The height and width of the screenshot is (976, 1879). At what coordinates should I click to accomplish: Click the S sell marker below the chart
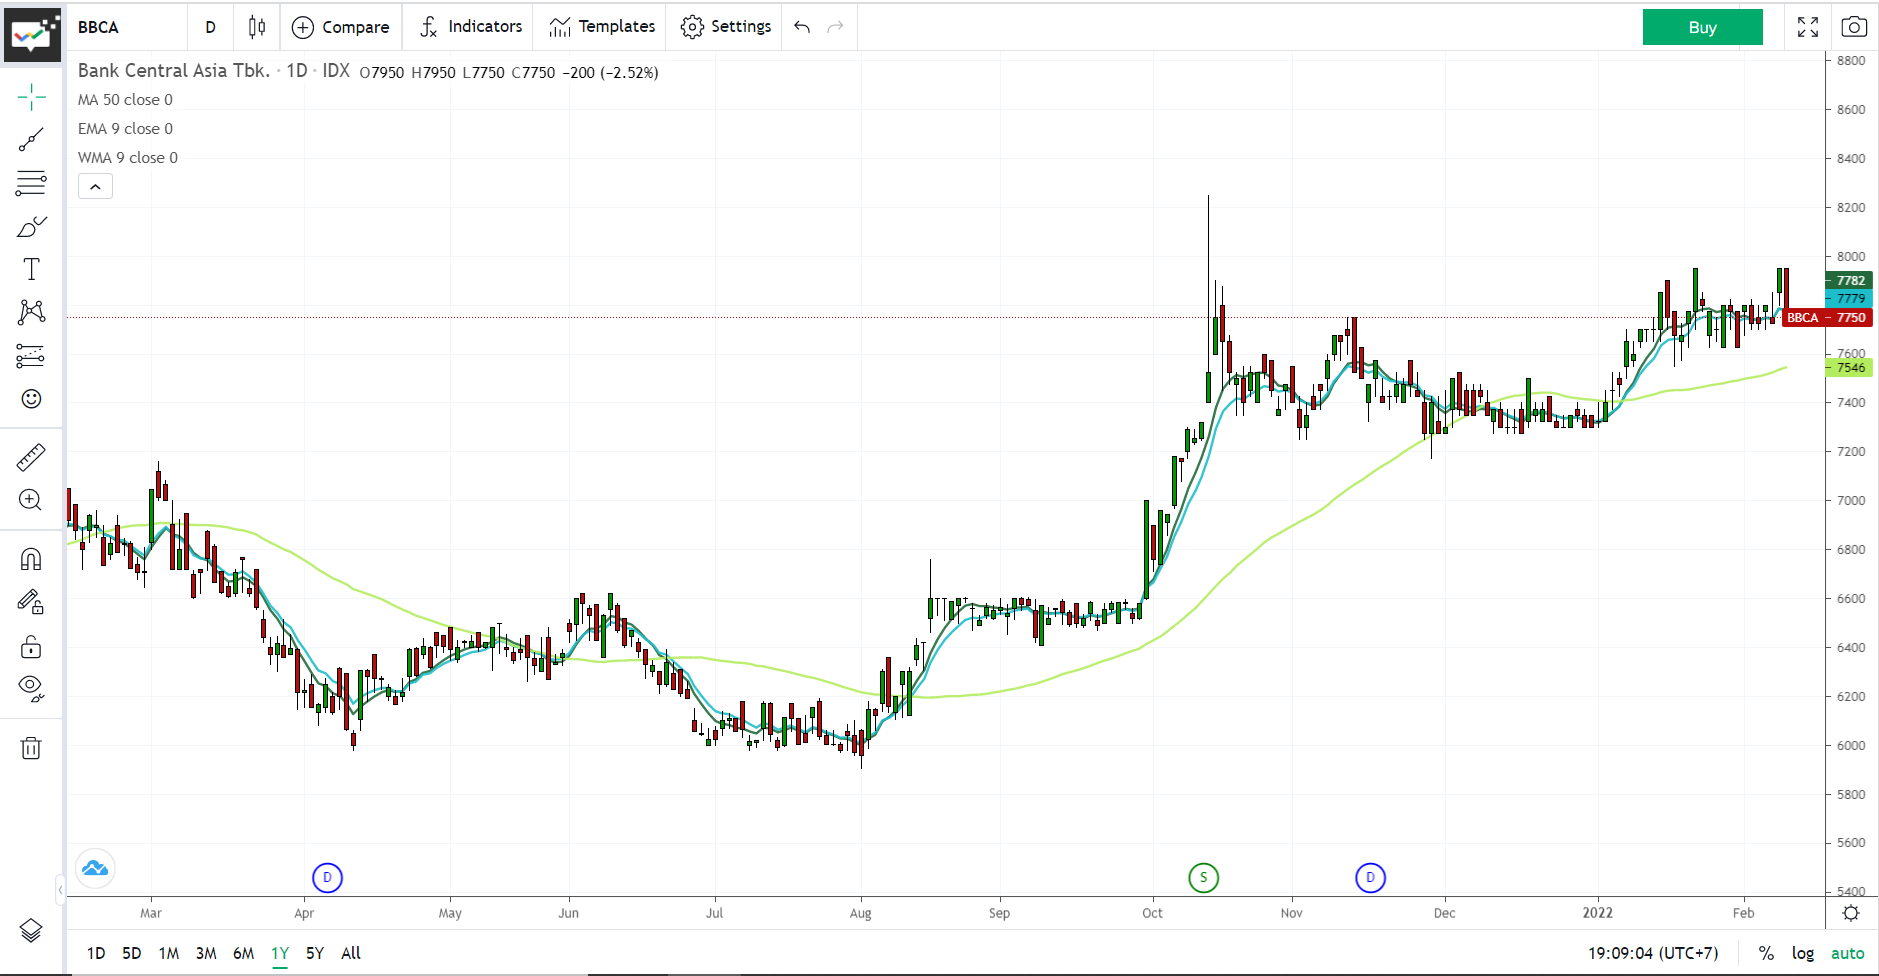click(1203, 877)
